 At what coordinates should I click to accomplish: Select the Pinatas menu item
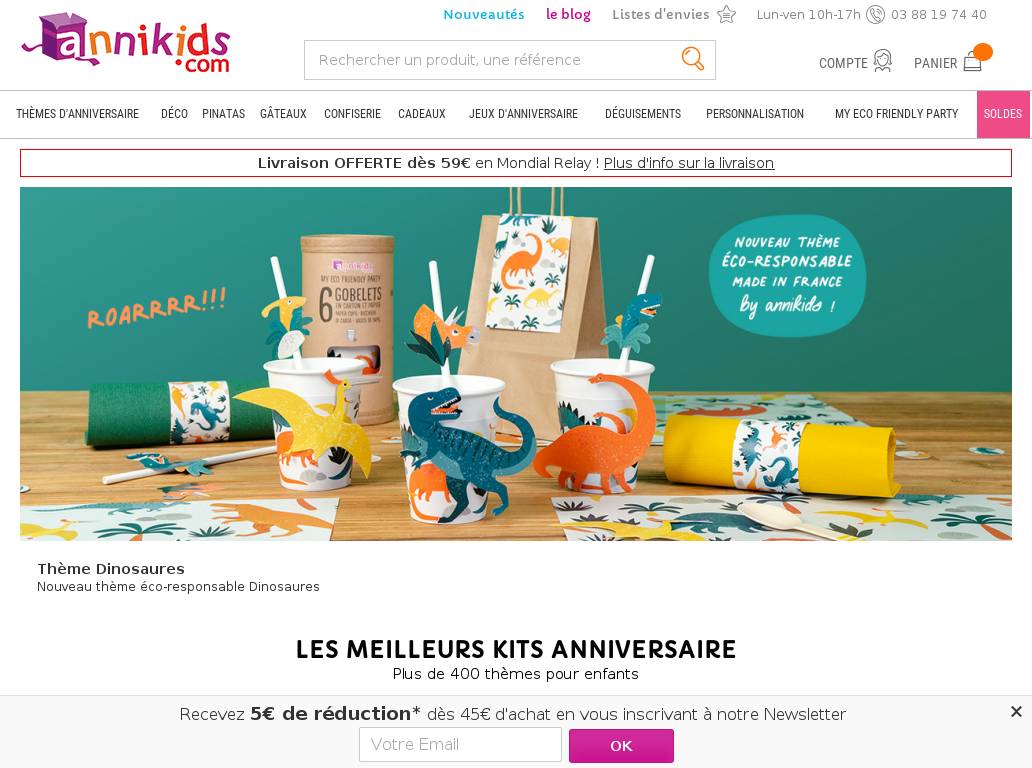[x=223, y=114]
